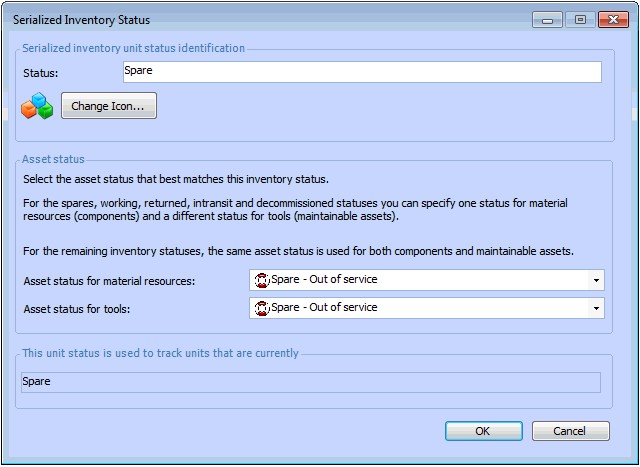Click the colored cubes status icon
The height and width of the screenshot is (467, 640).
coord(36,106)
